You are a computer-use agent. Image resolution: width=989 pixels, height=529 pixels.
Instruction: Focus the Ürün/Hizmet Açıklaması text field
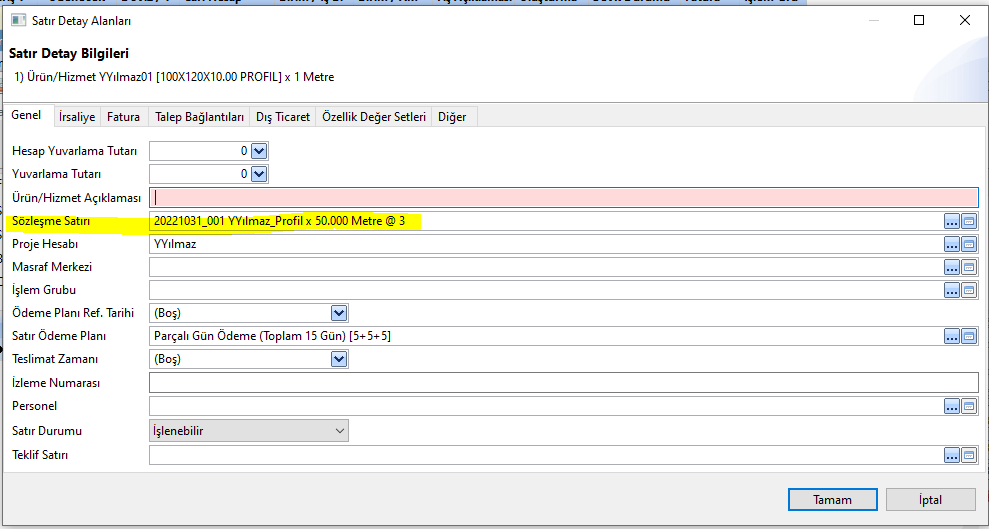pos(563,198)
